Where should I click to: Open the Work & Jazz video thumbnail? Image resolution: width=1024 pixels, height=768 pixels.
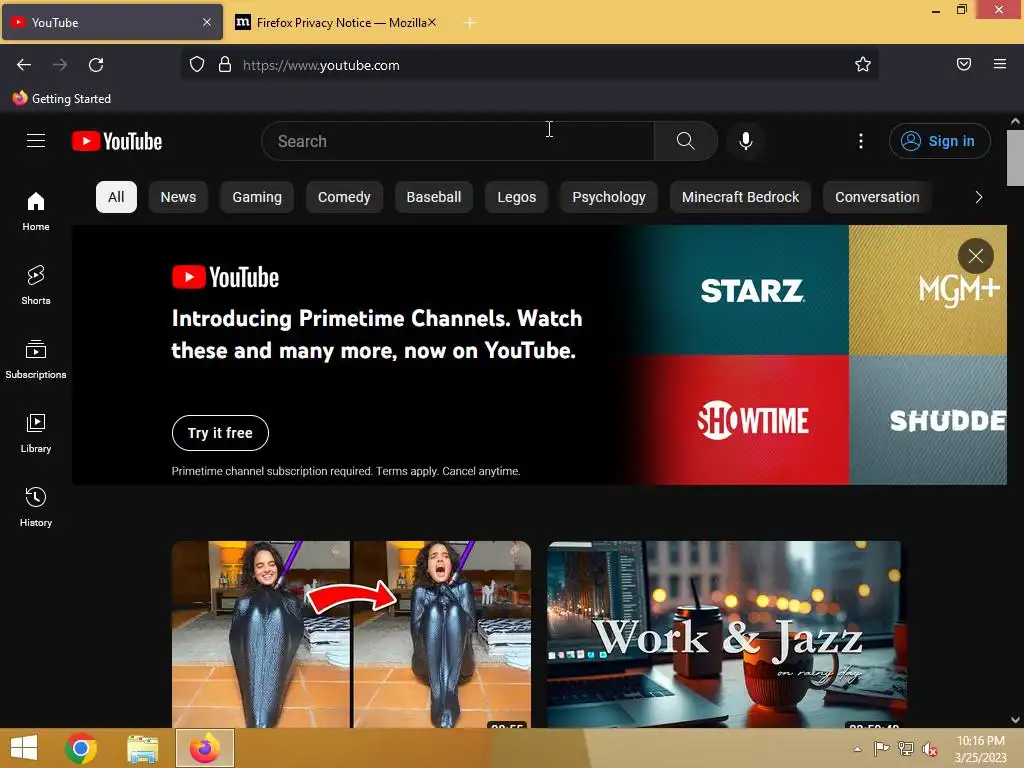pyautogui.click(x=727, y=634)
